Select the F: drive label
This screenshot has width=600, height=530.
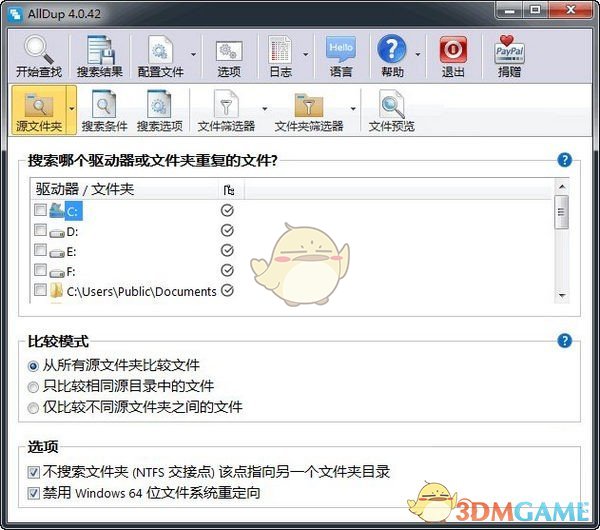71,272
